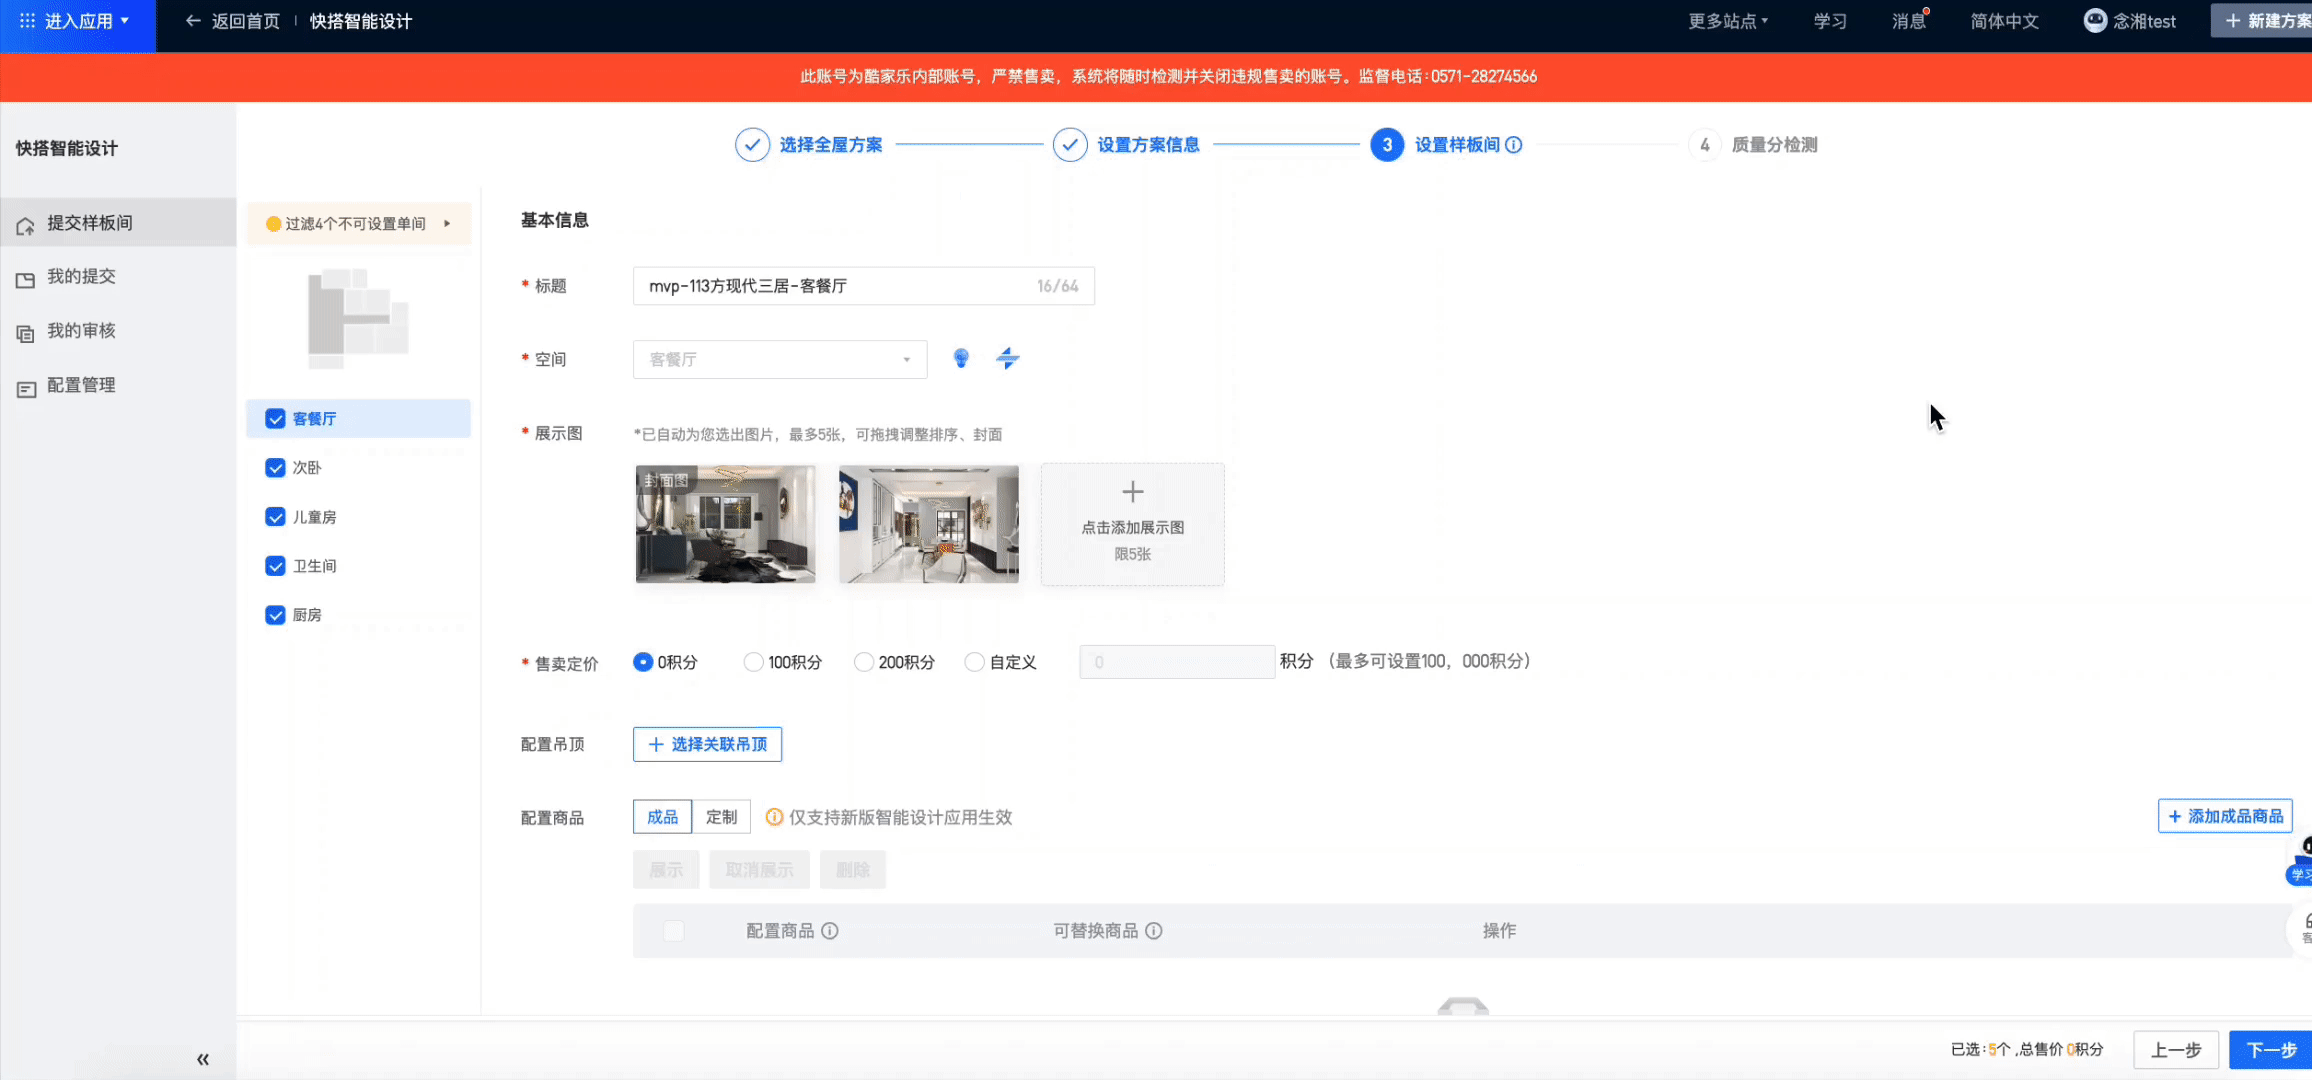
Task: Click the 下一步 button
Action: point(2271,1050)
